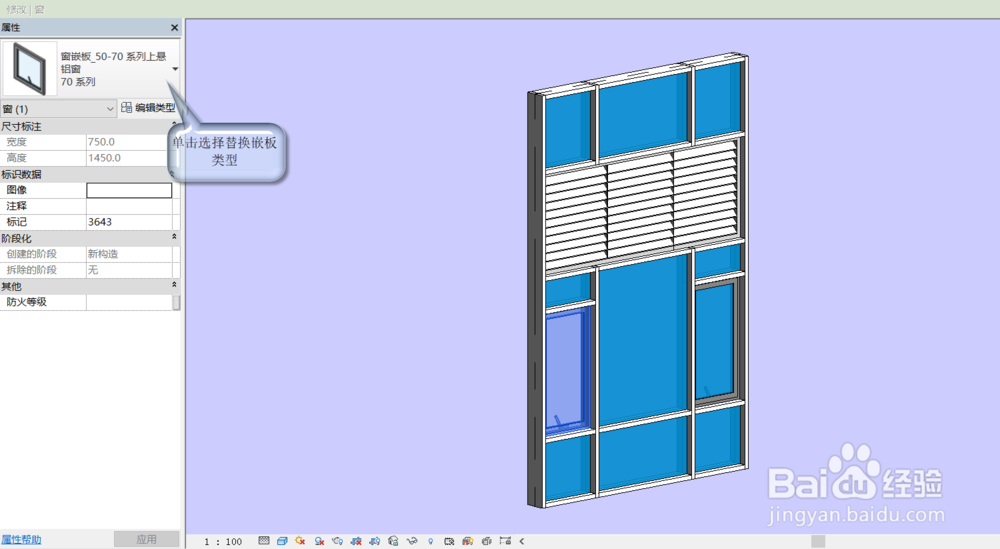This screenshot has width=1000, height=549.
Task: Toggle Reveal Hidden Elements lightbulb icon
Action: [430, 541]
